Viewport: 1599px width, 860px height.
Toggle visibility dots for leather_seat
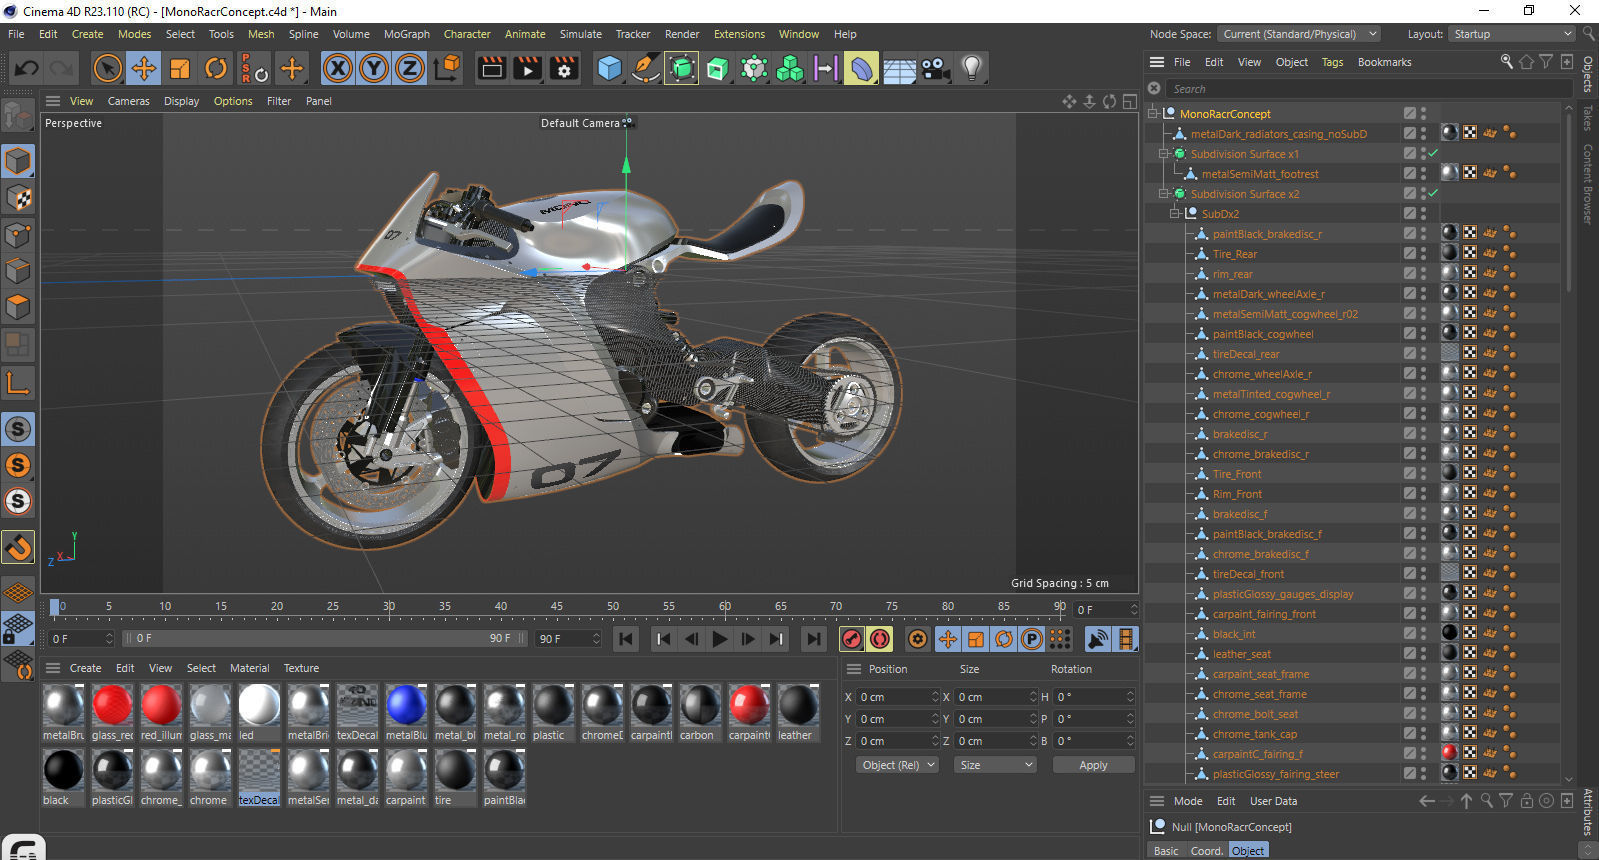coord(1423,654)
